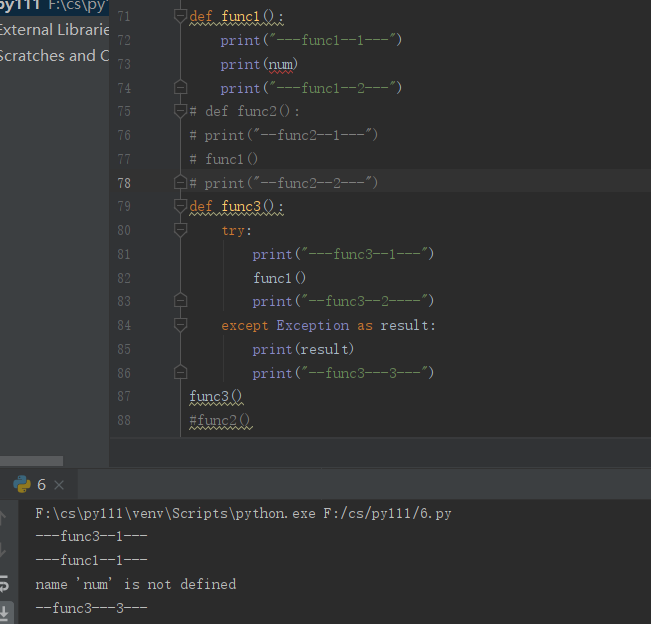Click 'def func1():' on line 71
The width and height of the screenshot is (651, 624).
236,17
